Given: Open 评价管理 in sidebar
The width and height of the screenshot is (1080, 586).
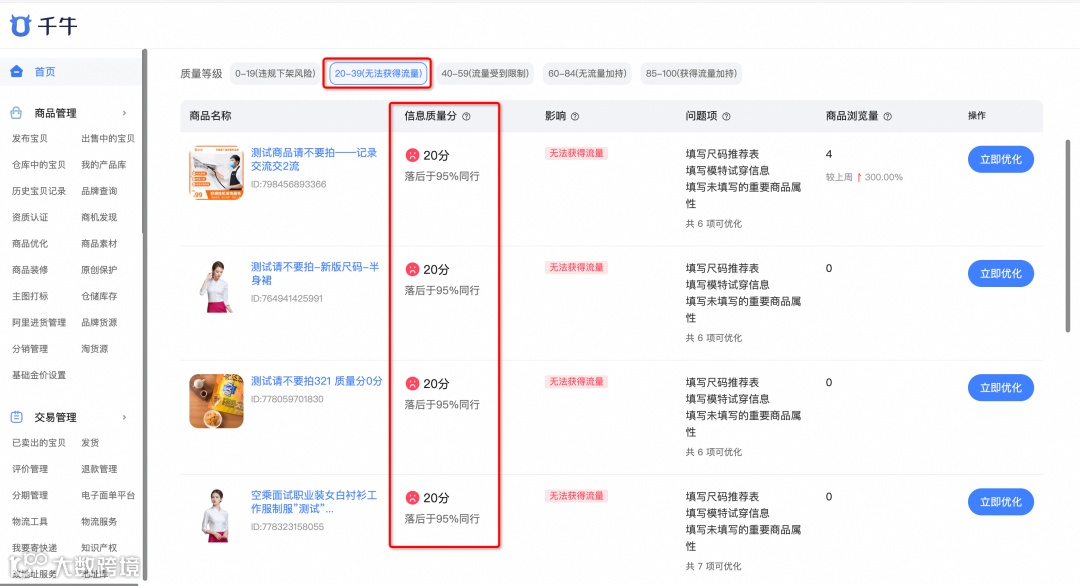Looking at the screenshot, I should pyautogui.click(x=30, y=469).
